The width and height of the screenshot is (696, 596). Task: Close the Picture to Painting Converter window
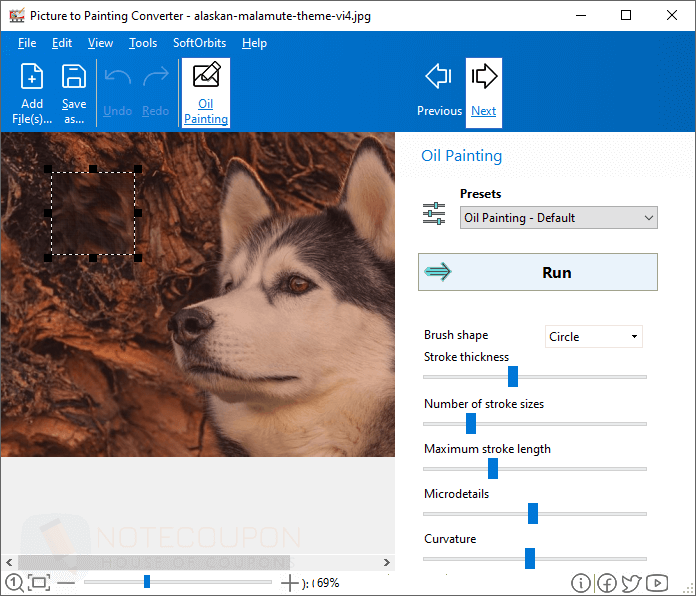tap(672, 16)
